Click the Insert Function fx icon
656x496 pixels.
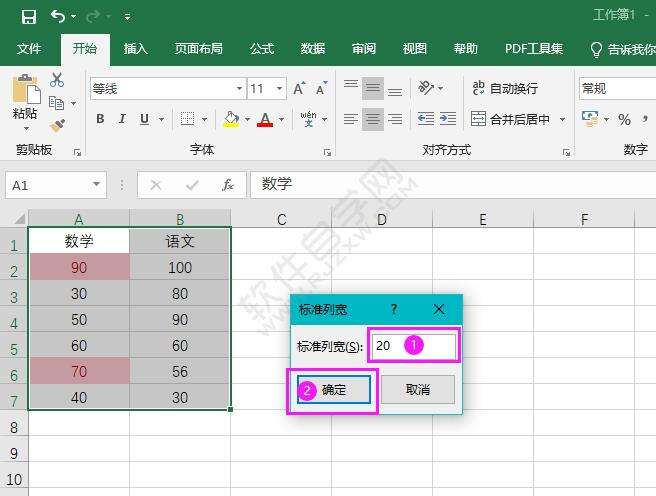tap(228, 184)
